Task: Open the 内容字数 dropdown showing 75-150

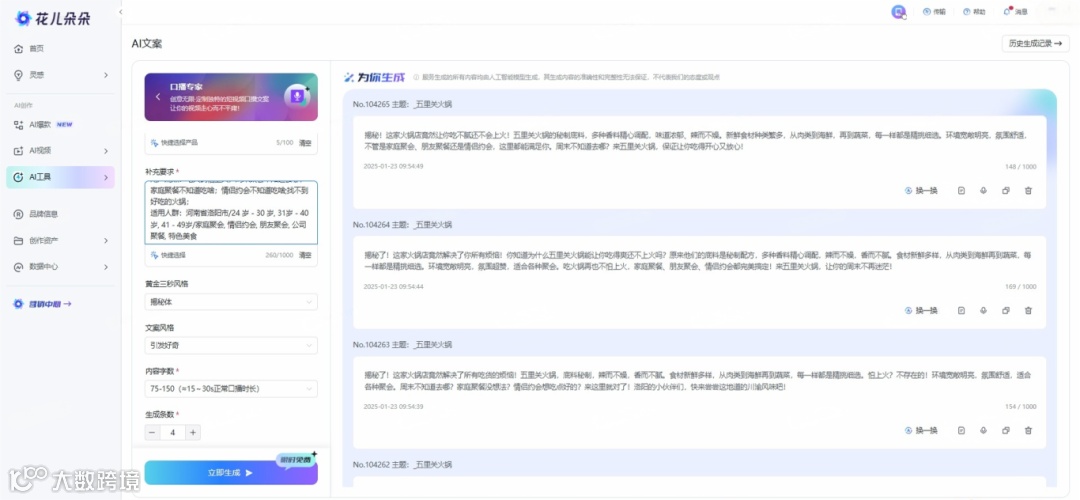Action: [x=231, y=389]
